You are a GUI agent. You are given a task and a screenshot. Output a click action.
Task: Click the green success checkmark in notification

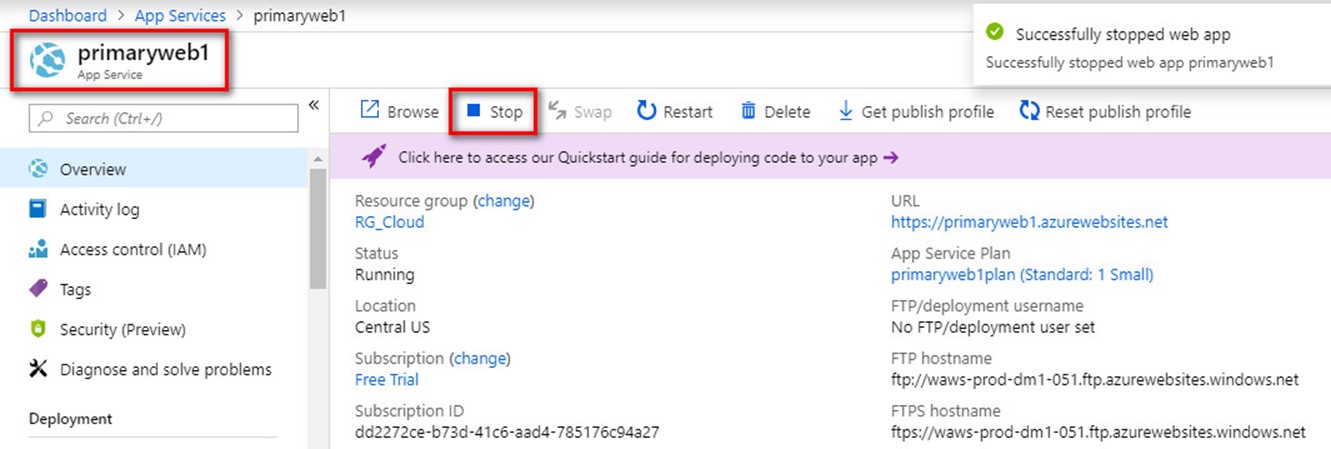point(994,33)
